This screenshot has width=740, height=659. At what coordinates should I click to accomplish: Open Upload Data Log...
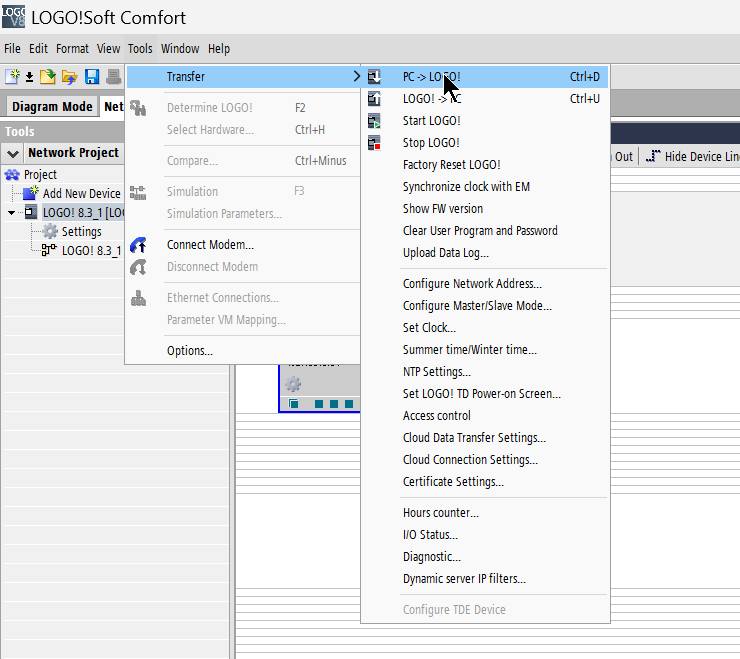[x=485, y=253]
